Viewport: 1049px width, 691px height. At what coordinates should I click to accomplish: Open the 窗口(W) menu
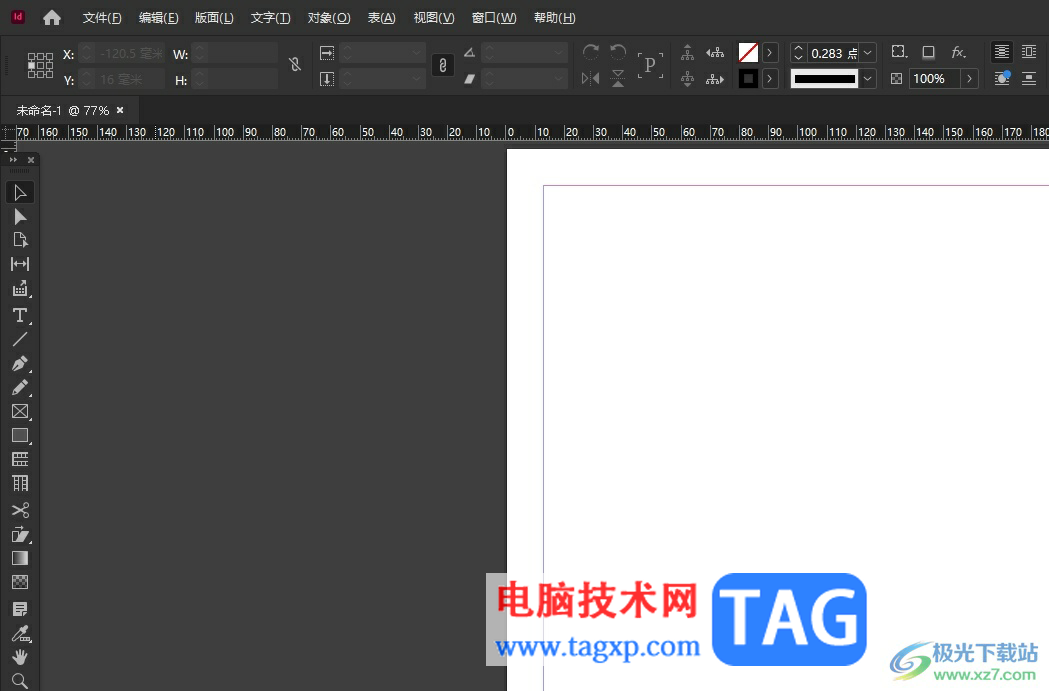(494, 18)
